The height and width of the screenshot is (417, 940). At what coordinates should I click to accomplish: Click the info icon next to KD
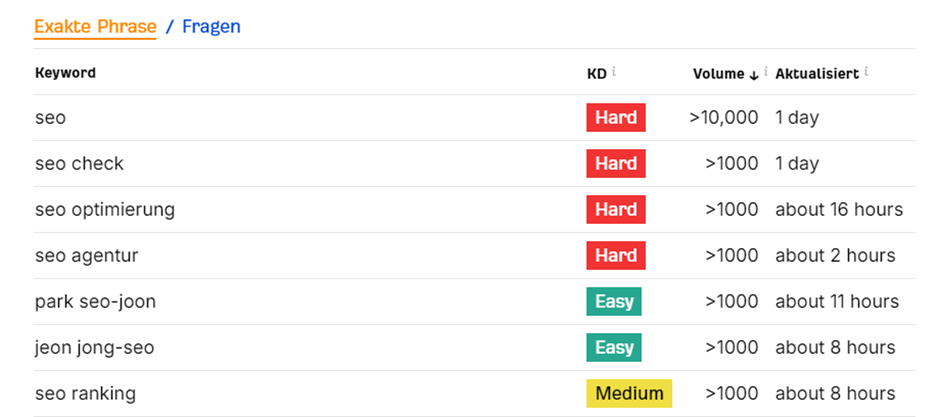tap(614, 71)
